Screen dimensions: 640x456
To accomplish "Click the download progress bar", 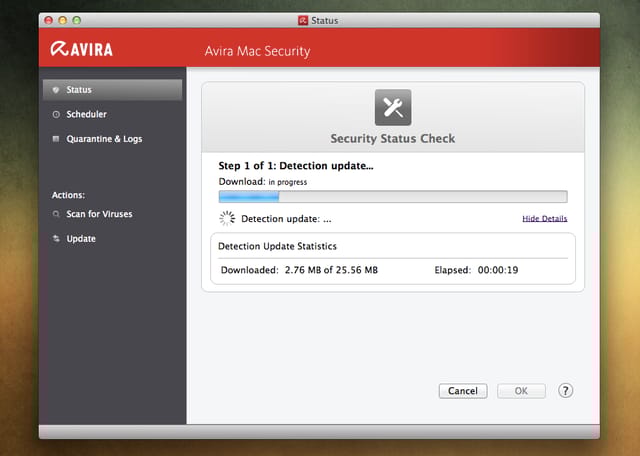I will click(393, 196).
